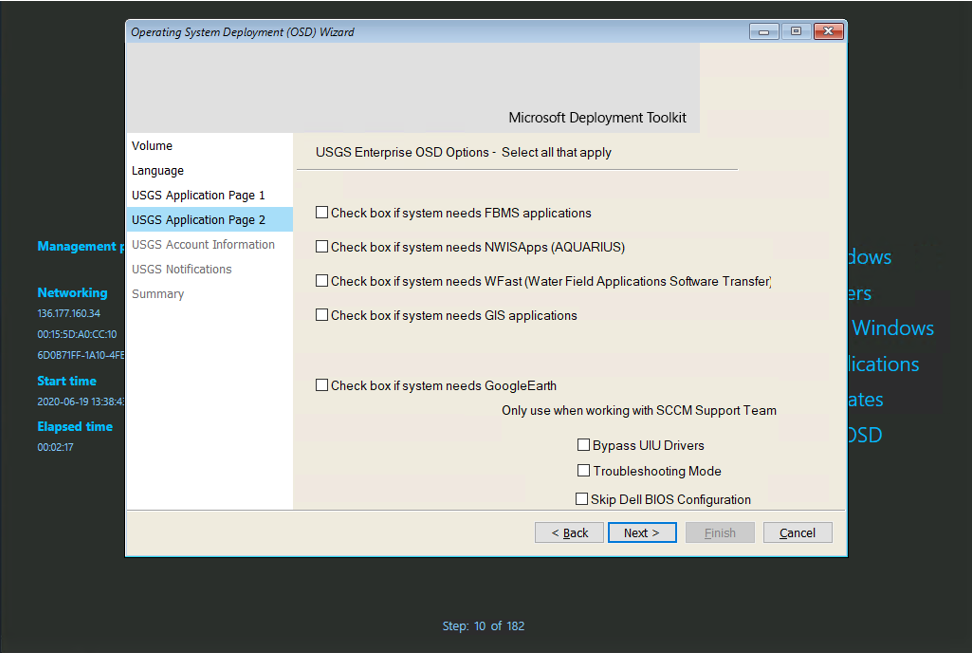Click the Networking label in background
This screenshot has height=655, width=972.
pos(73,292)
